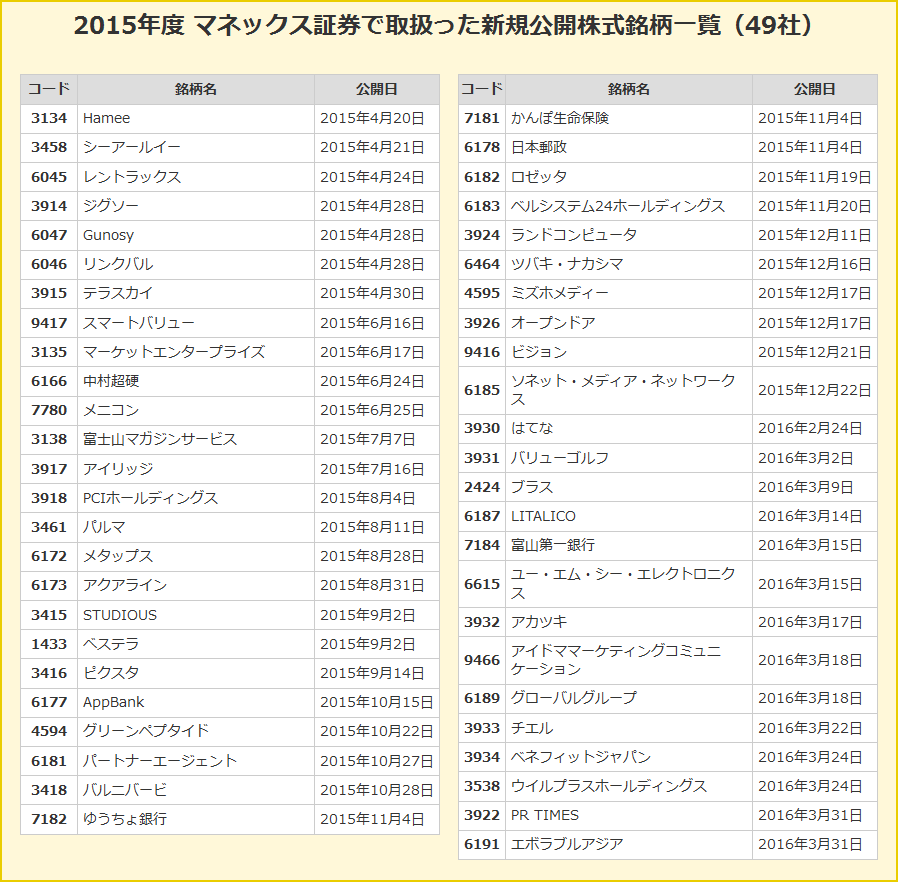The height and width of the screenshot is (882, 898).
Task: Select code 3926 for オープンドア
Action: point(482,323)
